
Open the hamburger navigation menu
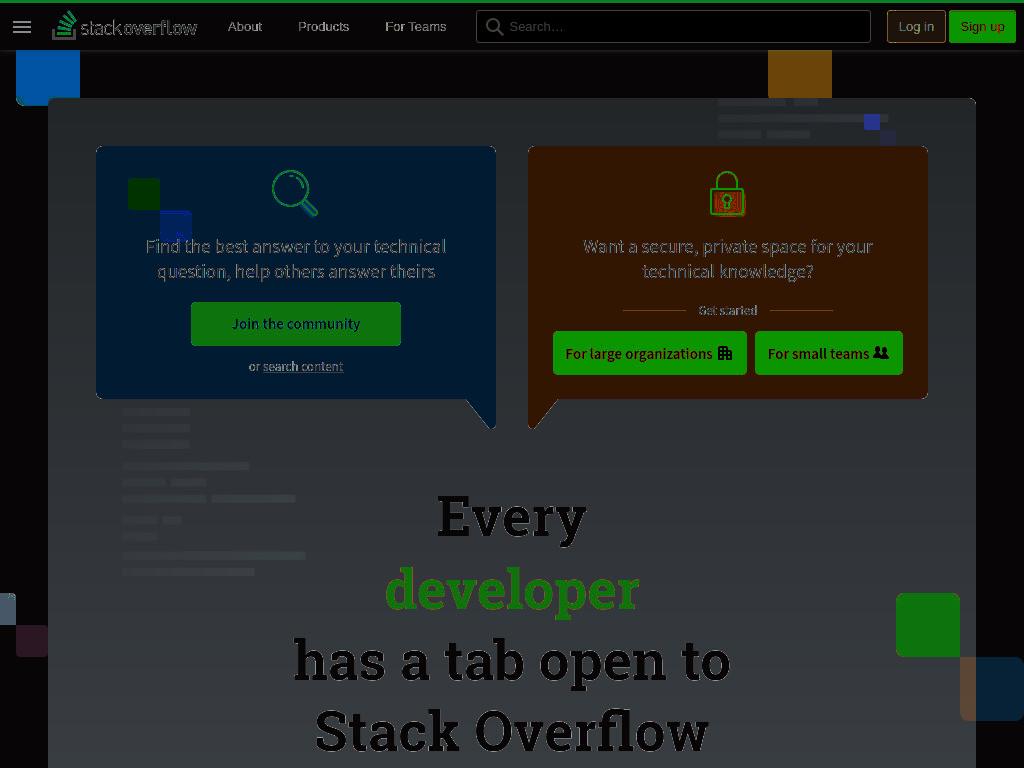22,27
